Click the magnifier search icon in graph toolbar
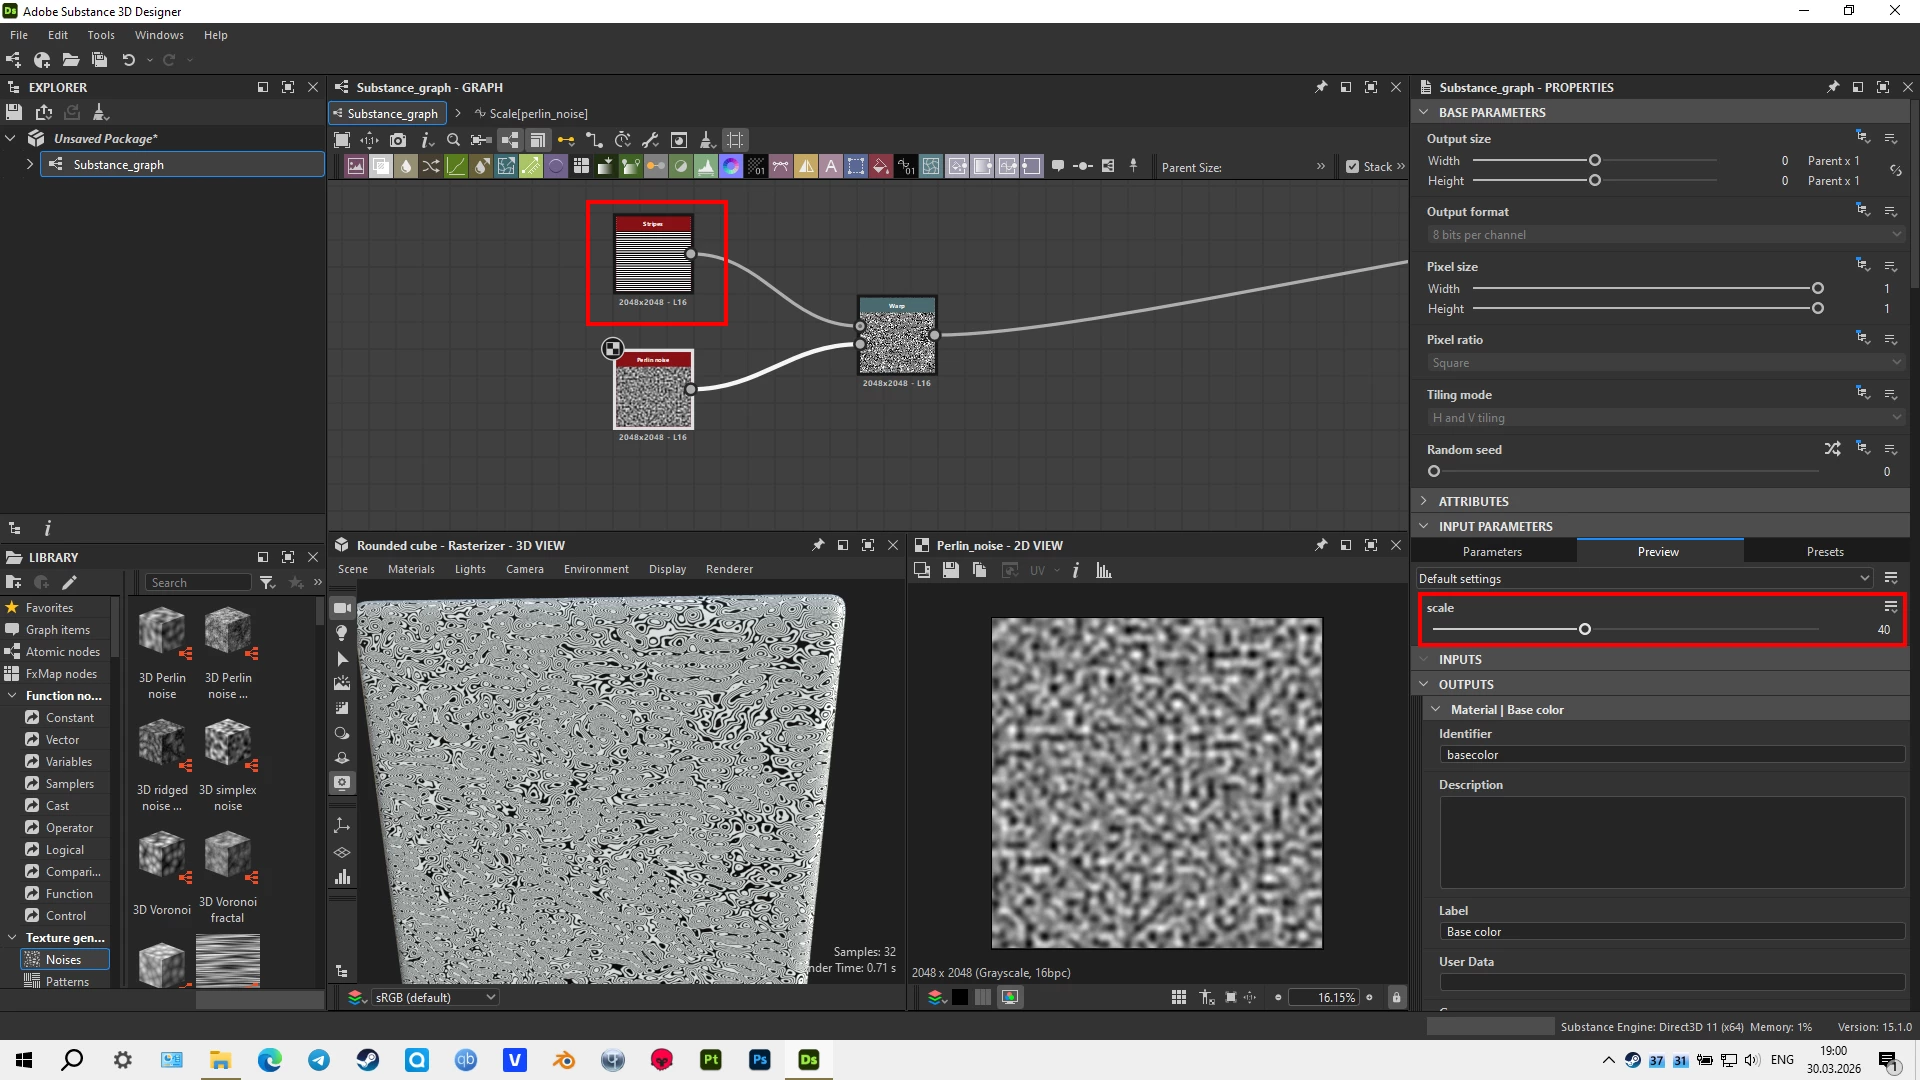This screenshot has width=1920, height=1080. [x=453, y=140]
